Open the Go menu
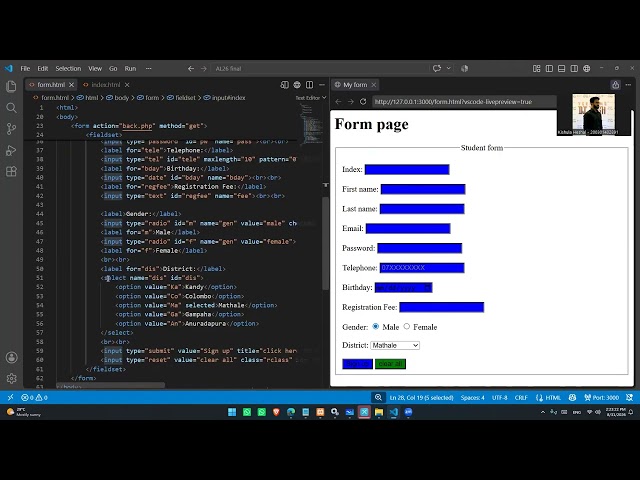 pos(113,69)
